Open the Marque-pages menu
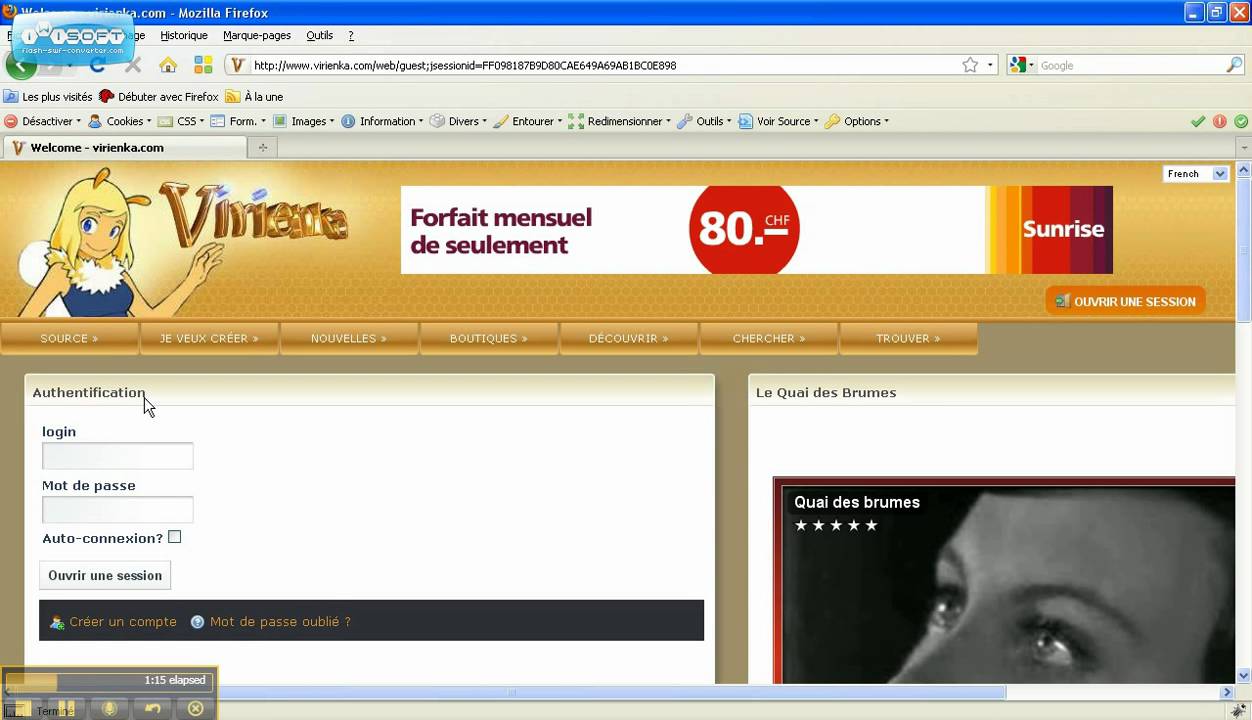The image size is (1252, 720). pyautogui.click(x=257, y=35)
